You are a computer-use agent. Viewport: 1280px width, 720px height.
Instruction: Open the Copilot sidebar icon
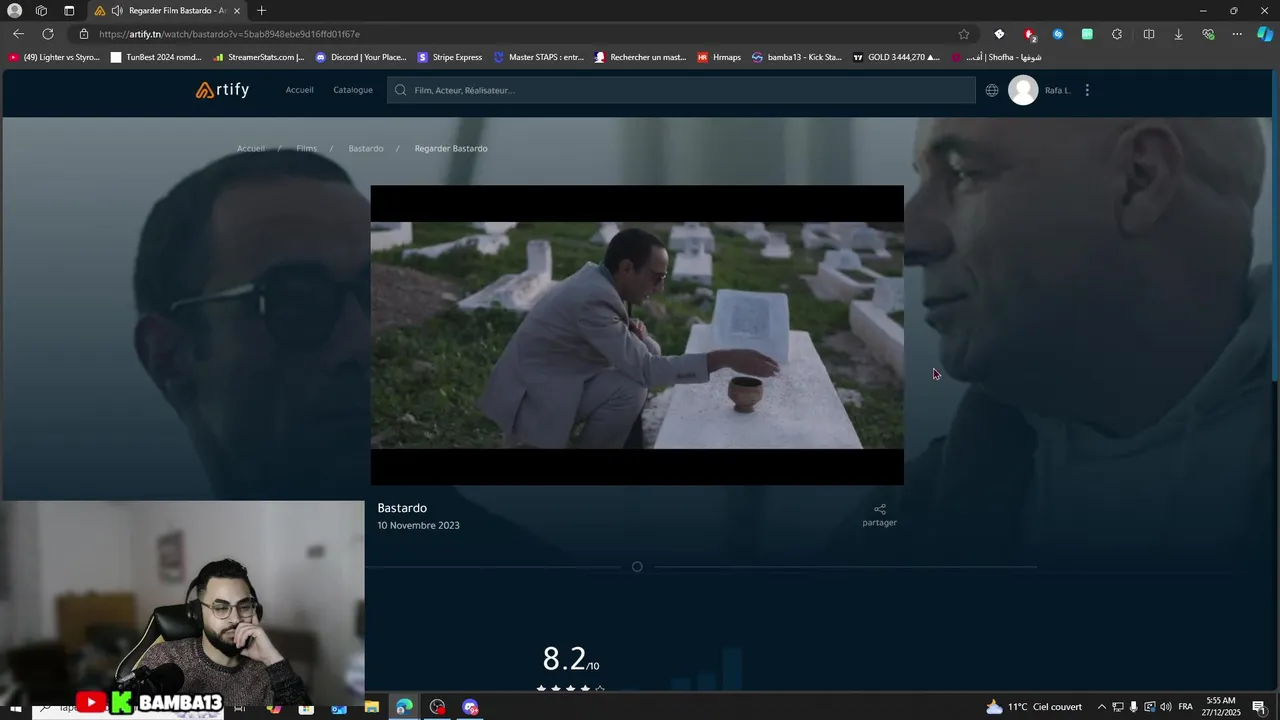[1265, 34]
